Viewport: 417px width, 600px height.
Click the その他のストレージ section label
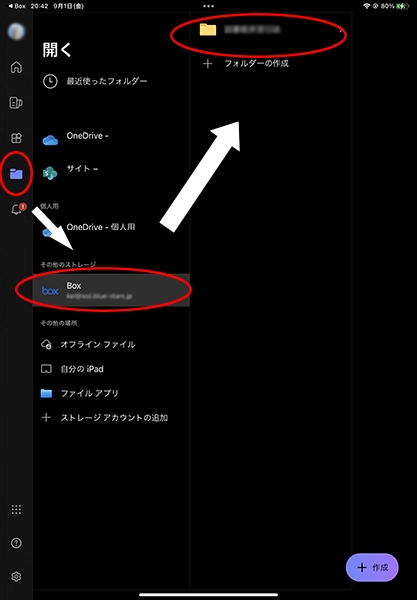(68, 264)
